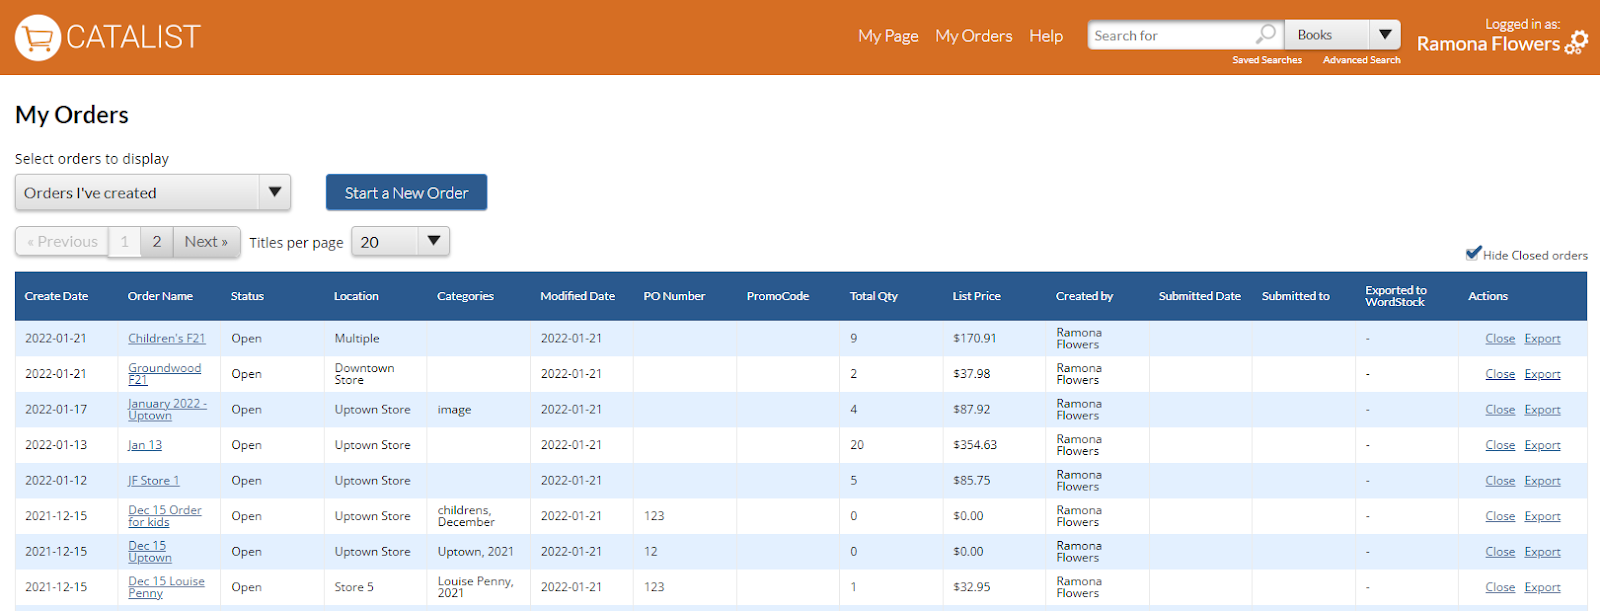Close the JF Store 1 order
Viewport: 1600px width, 611px height.
(1500, 481)
